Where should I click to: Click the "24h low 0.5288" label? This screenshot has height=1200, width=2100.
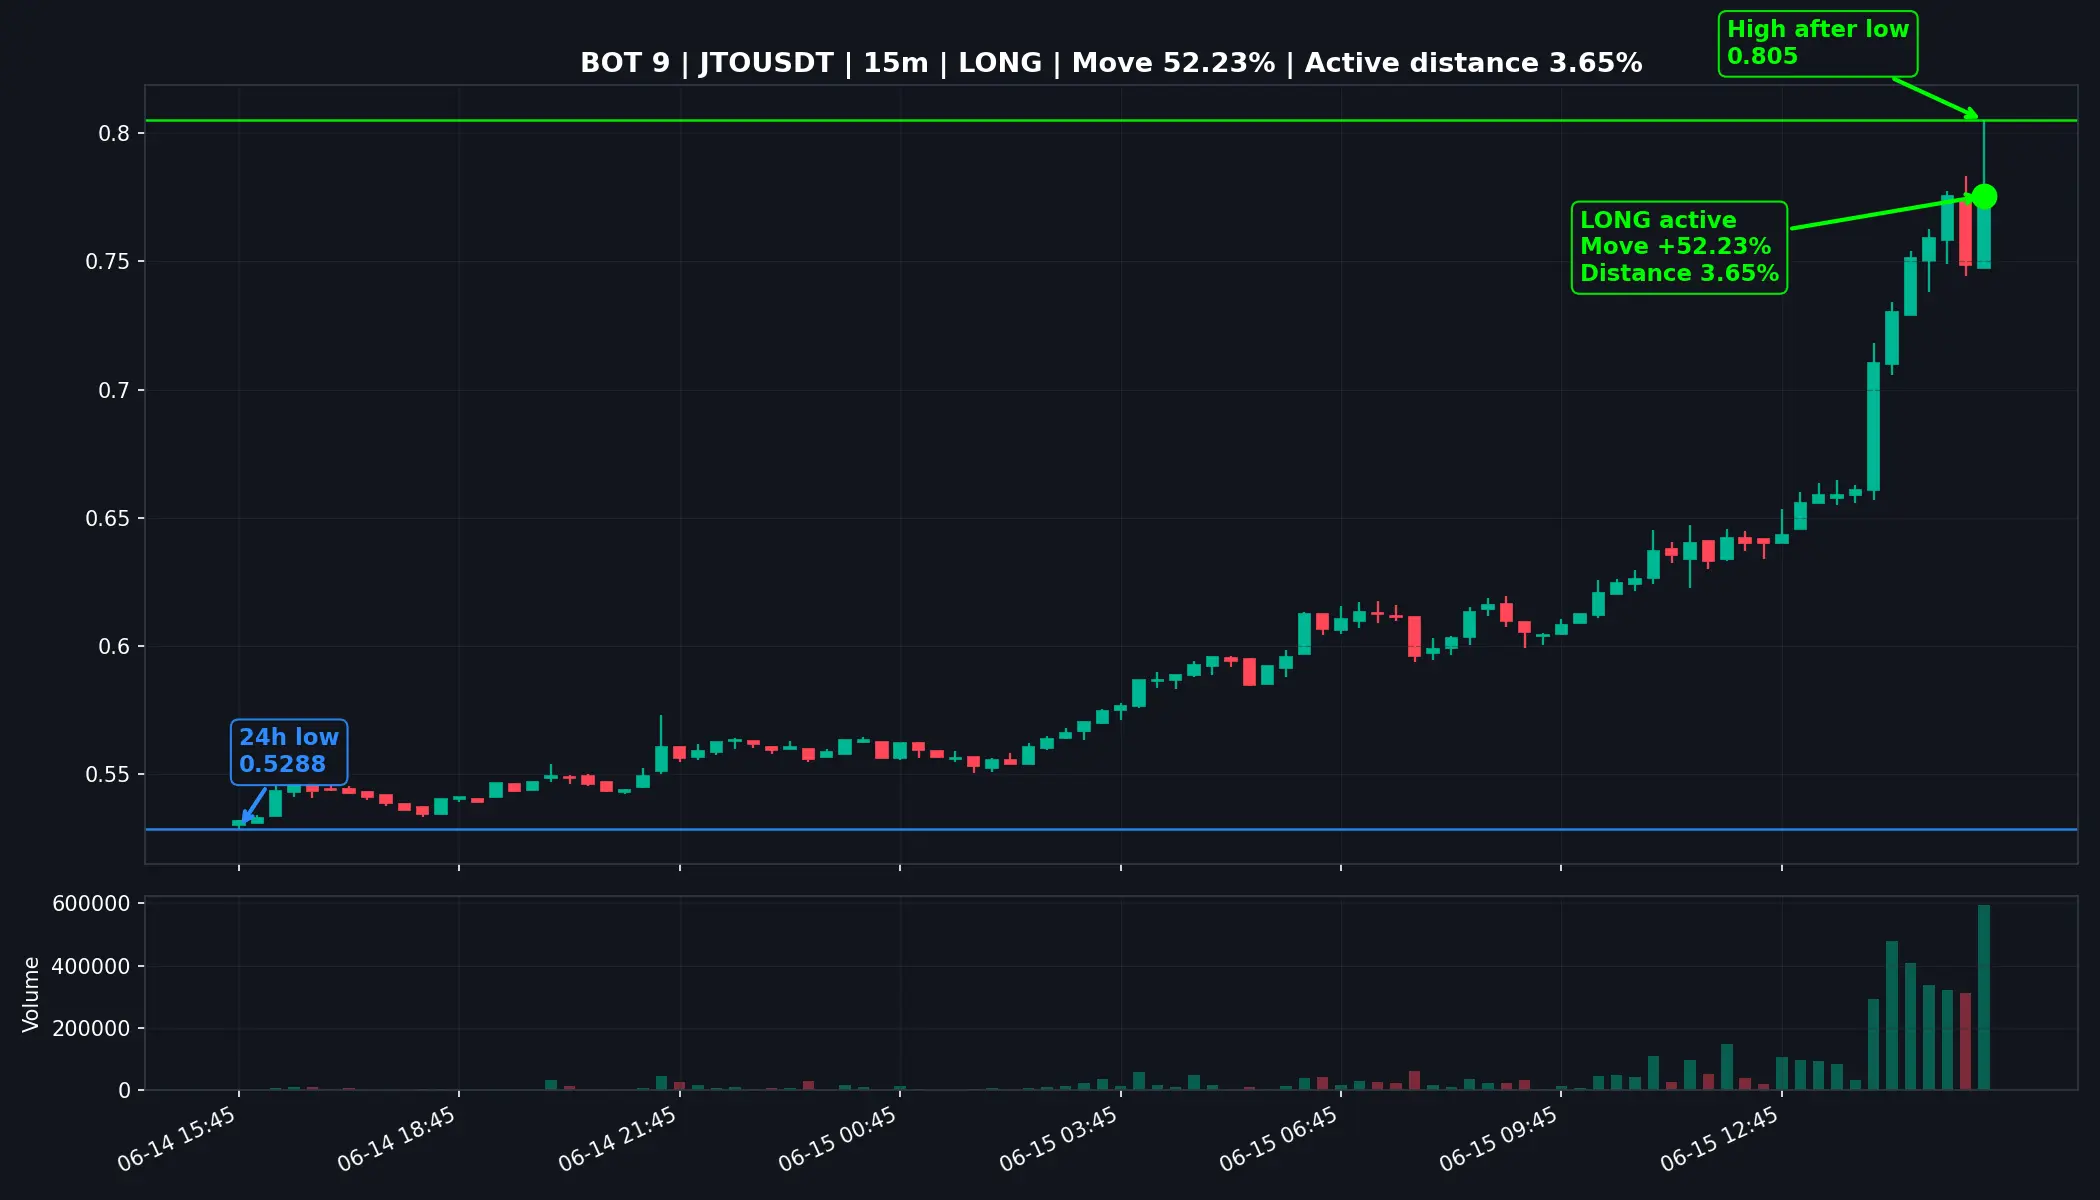[289, 751]
